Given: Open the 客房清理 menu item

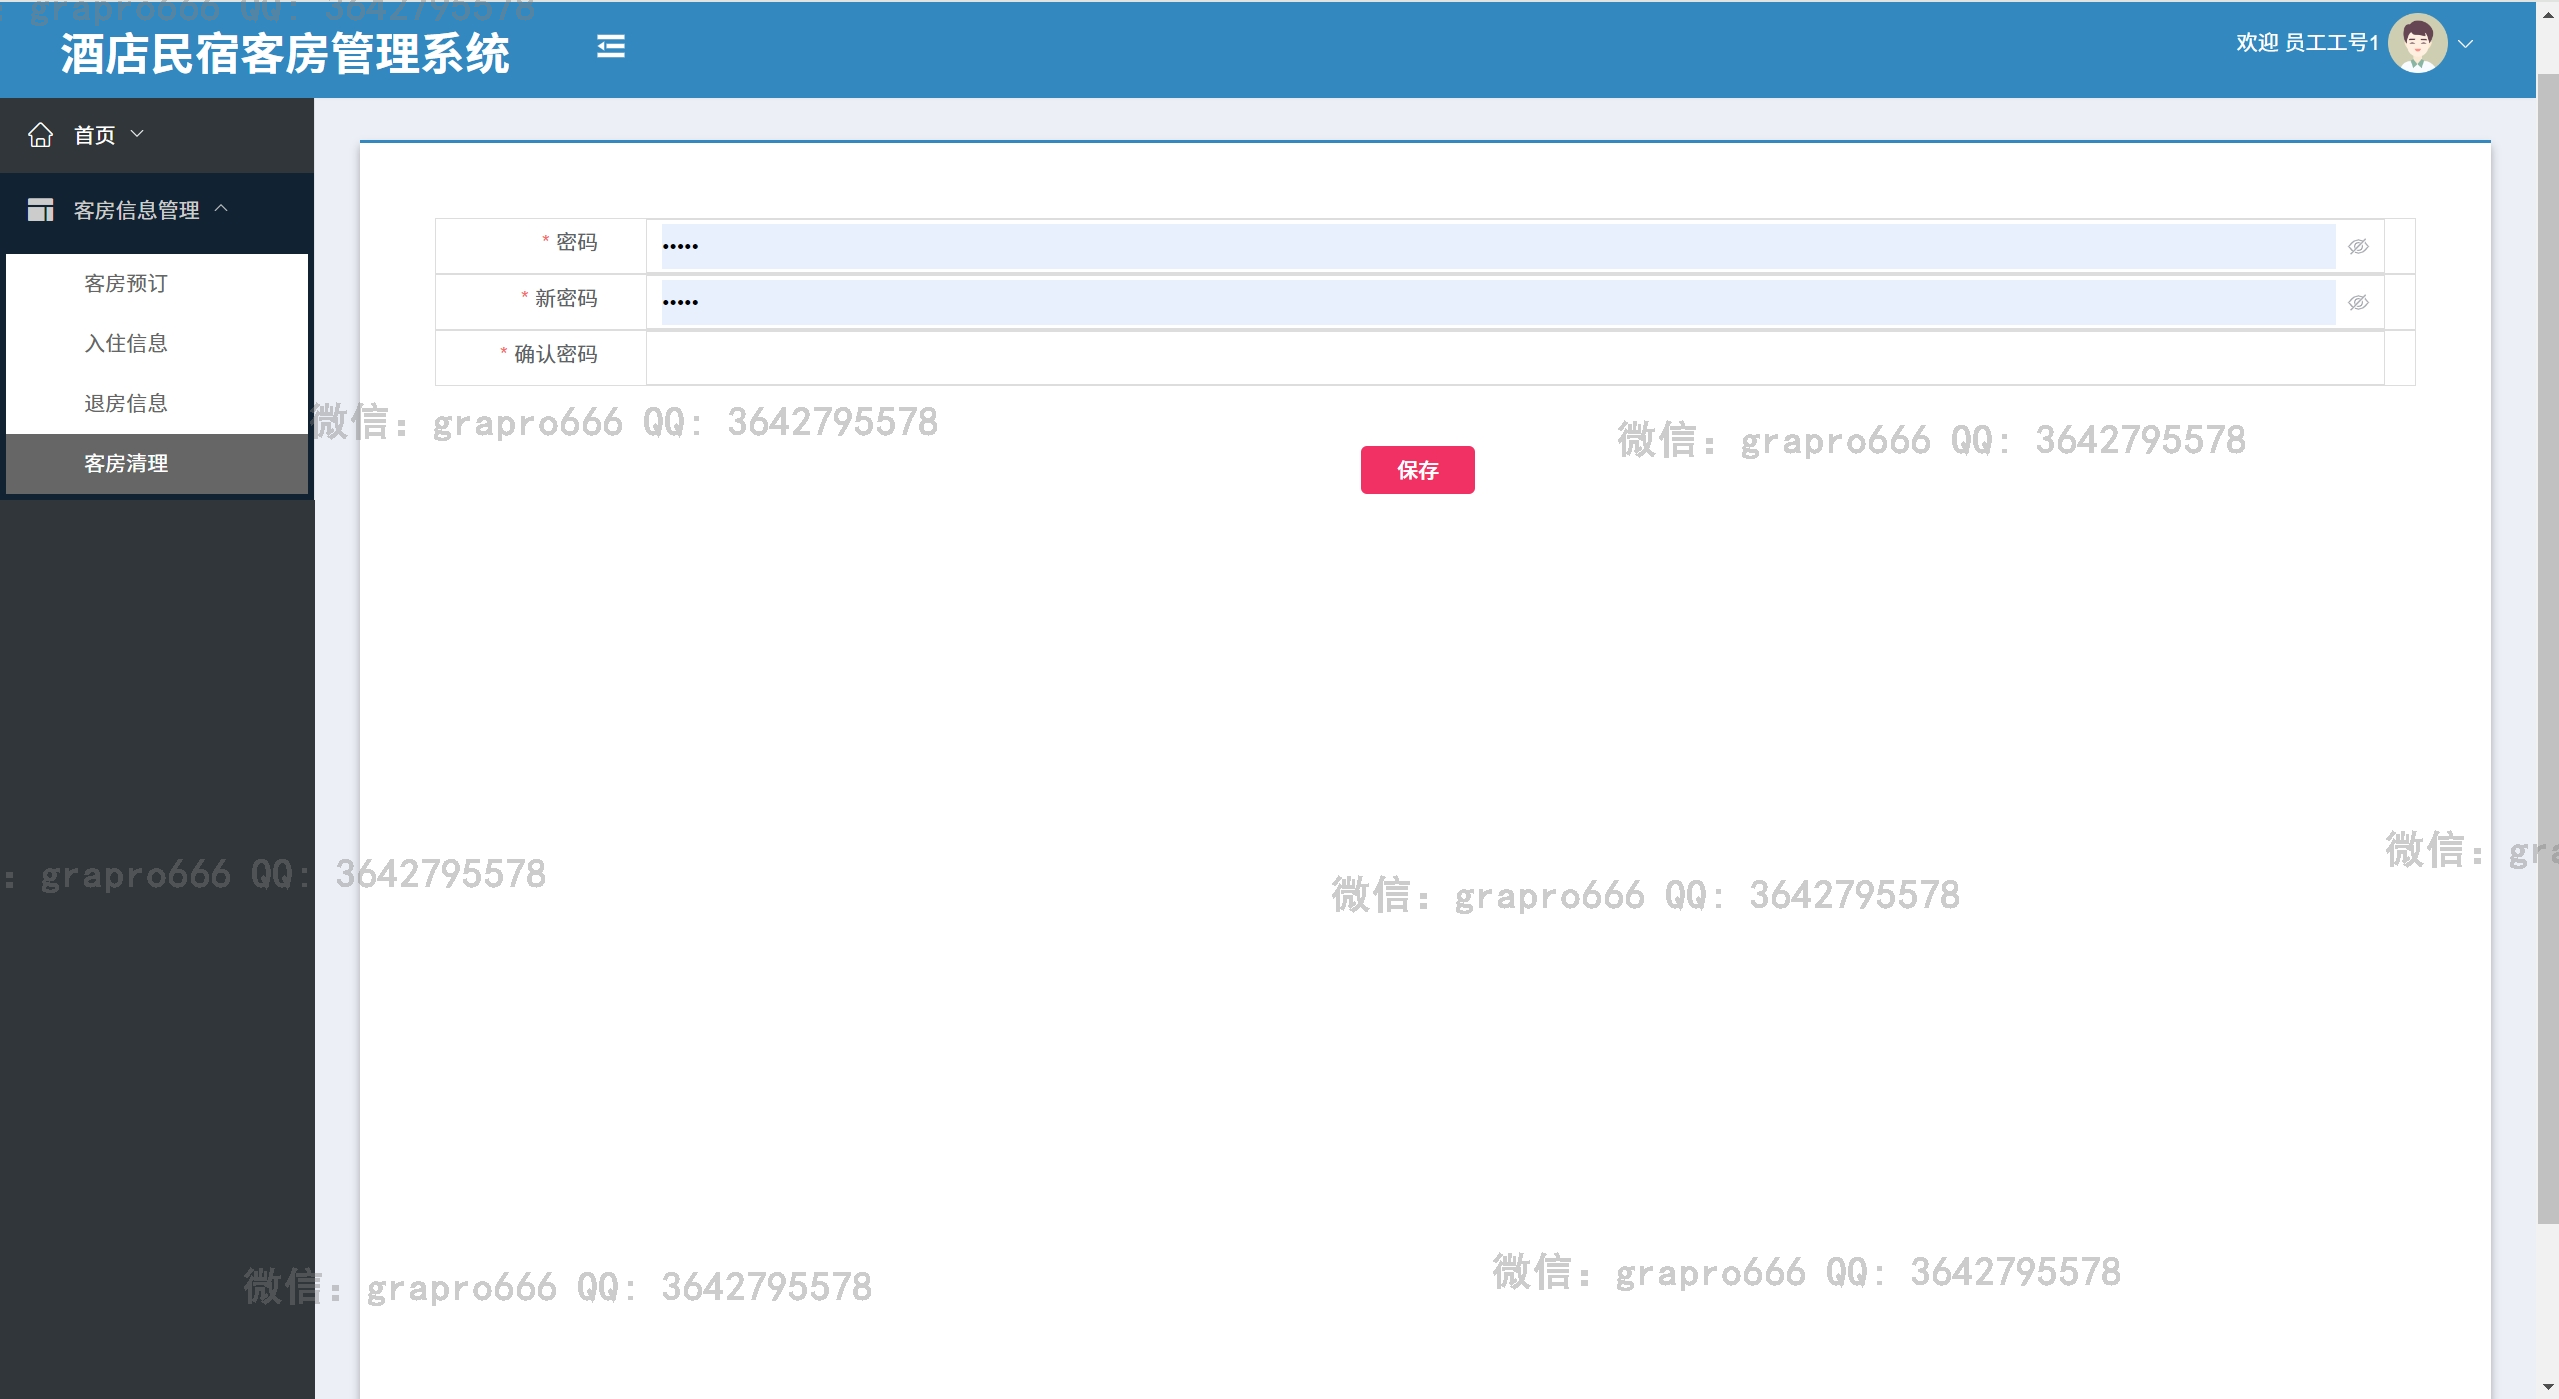Looking at the screenshot, I should [126, 464].
